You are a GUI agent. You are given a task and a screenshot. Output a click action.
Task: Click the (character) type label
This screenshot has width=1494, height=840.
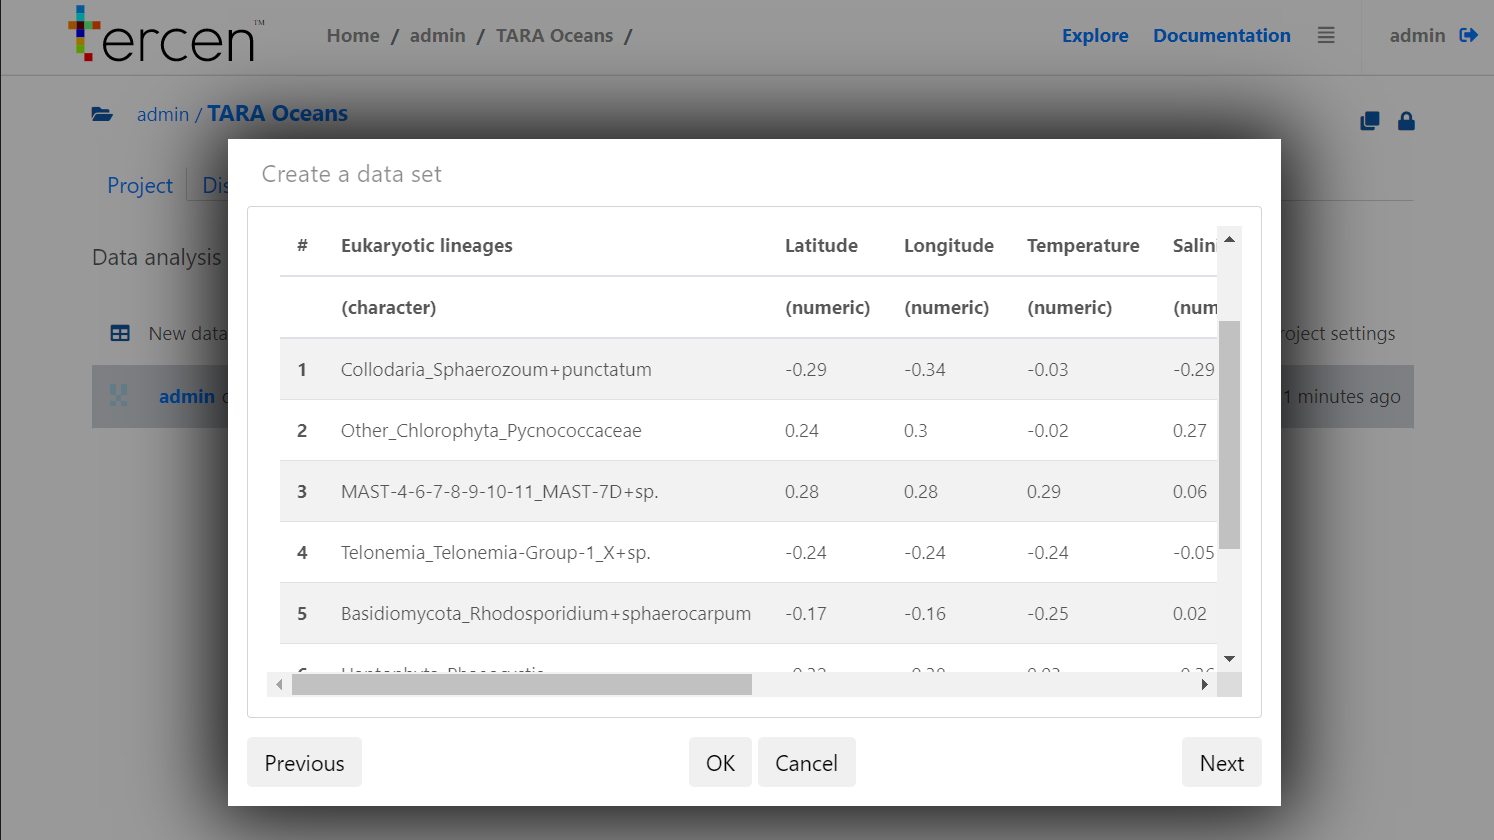tap(388, 308)
